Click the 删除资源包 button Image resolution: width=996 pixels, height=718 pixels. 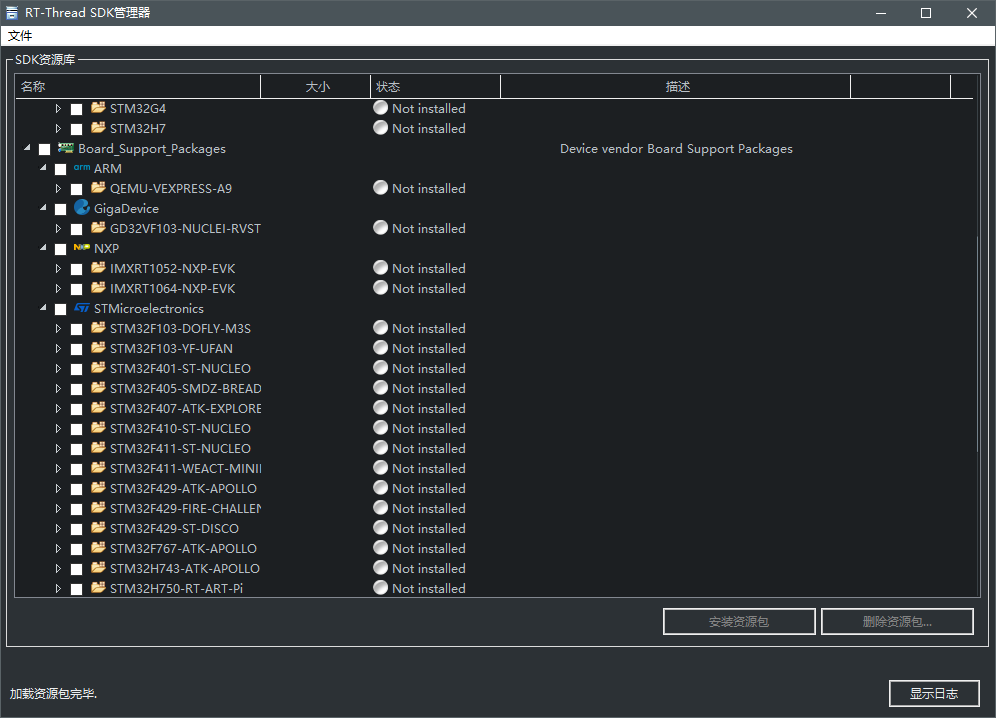[898, 621]
